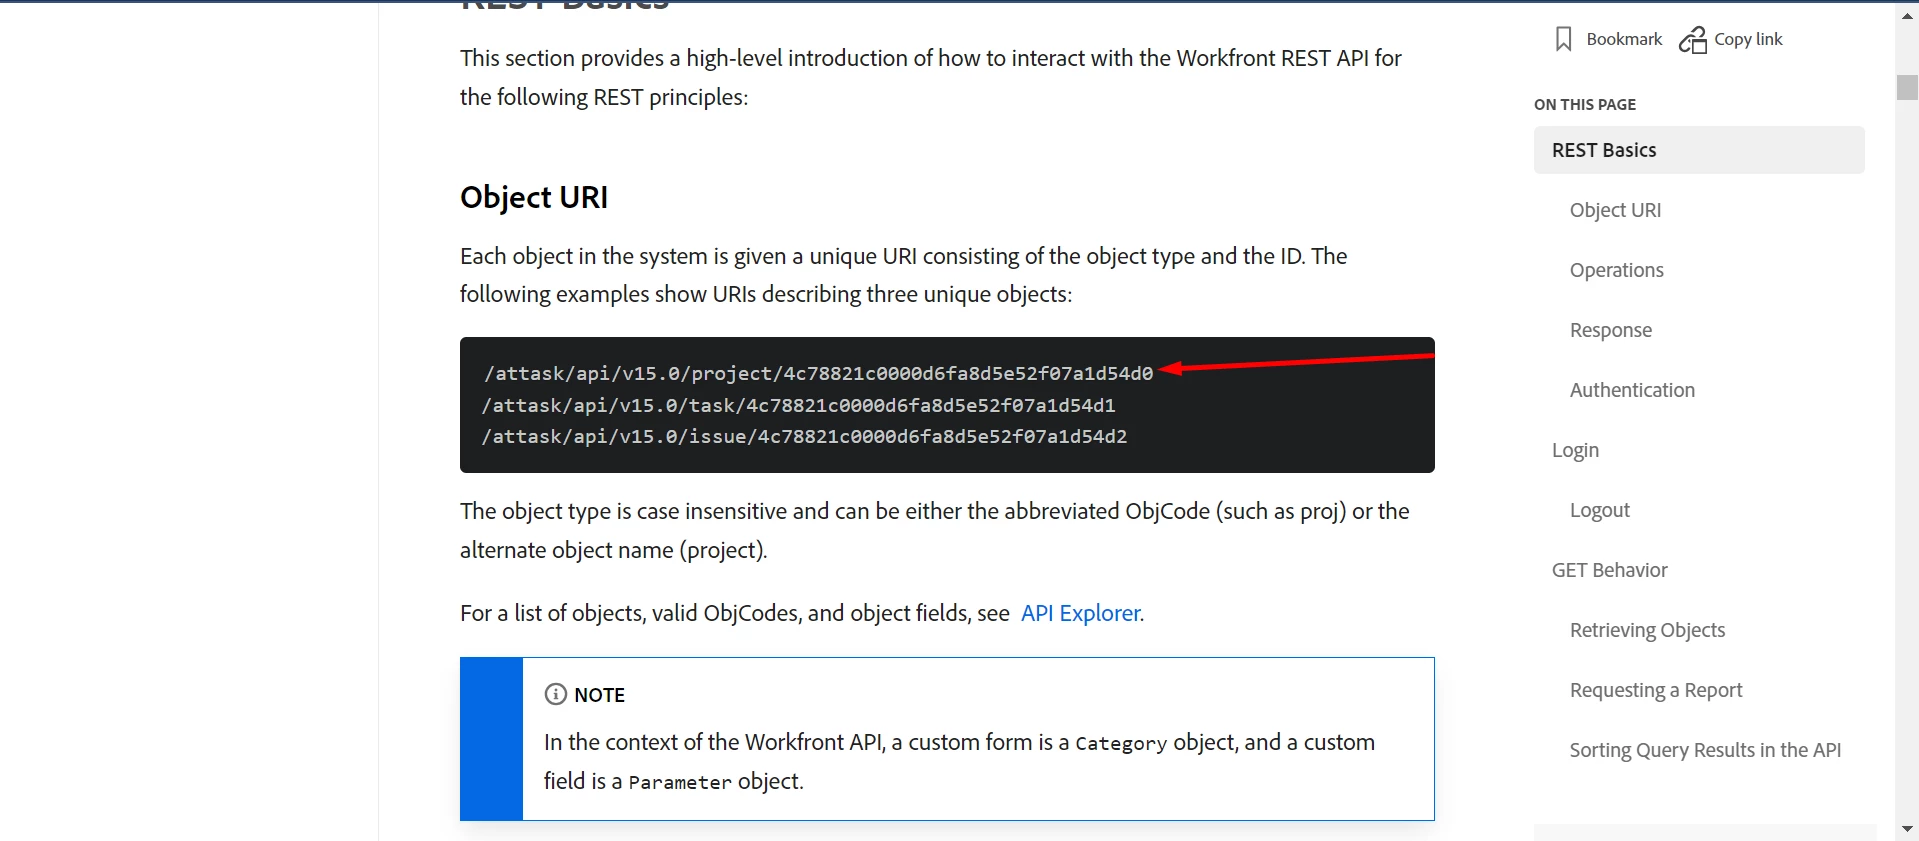Go to Login section
1919x841 pixels.
[x=1575, y=450]
